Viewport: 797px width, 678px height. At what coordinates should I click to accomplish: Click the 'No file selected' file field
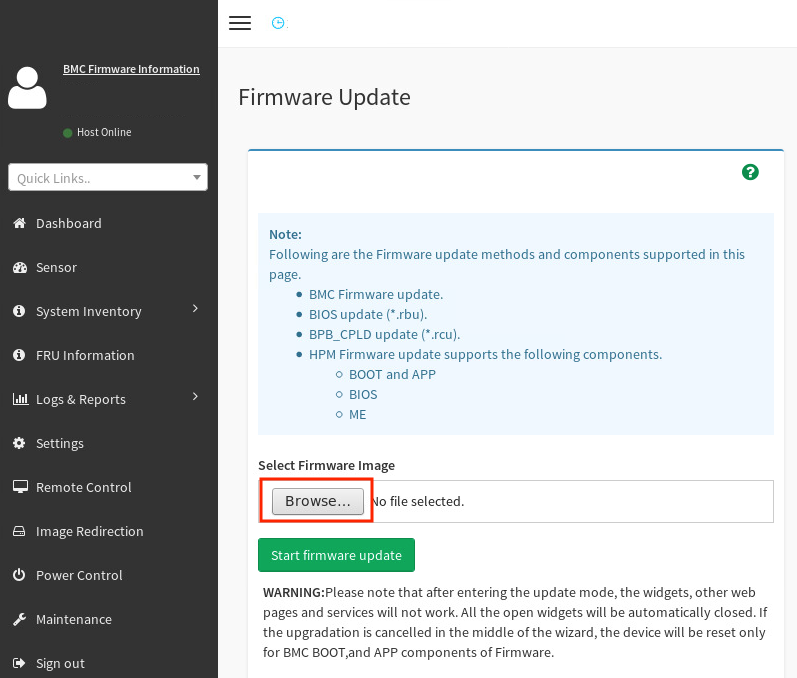tap(418, 501)
